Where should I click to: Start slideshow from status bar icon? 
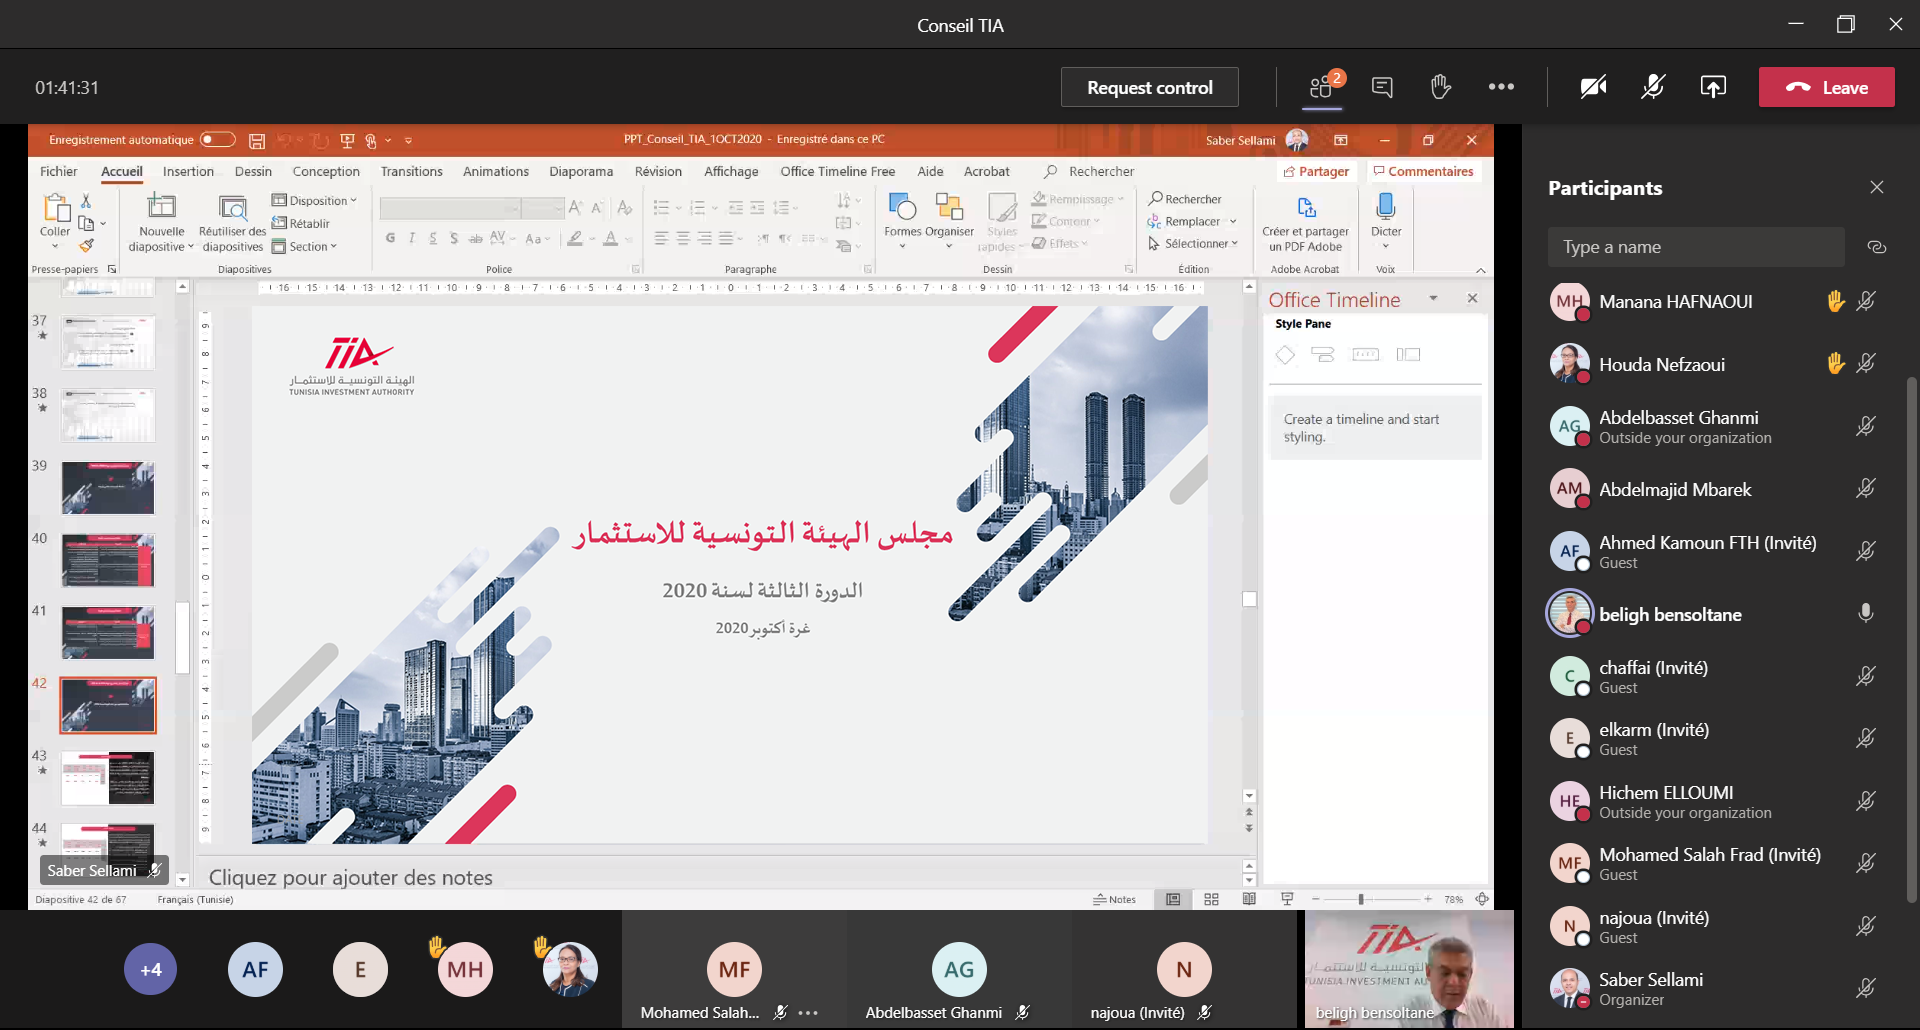click(1287, 899)
